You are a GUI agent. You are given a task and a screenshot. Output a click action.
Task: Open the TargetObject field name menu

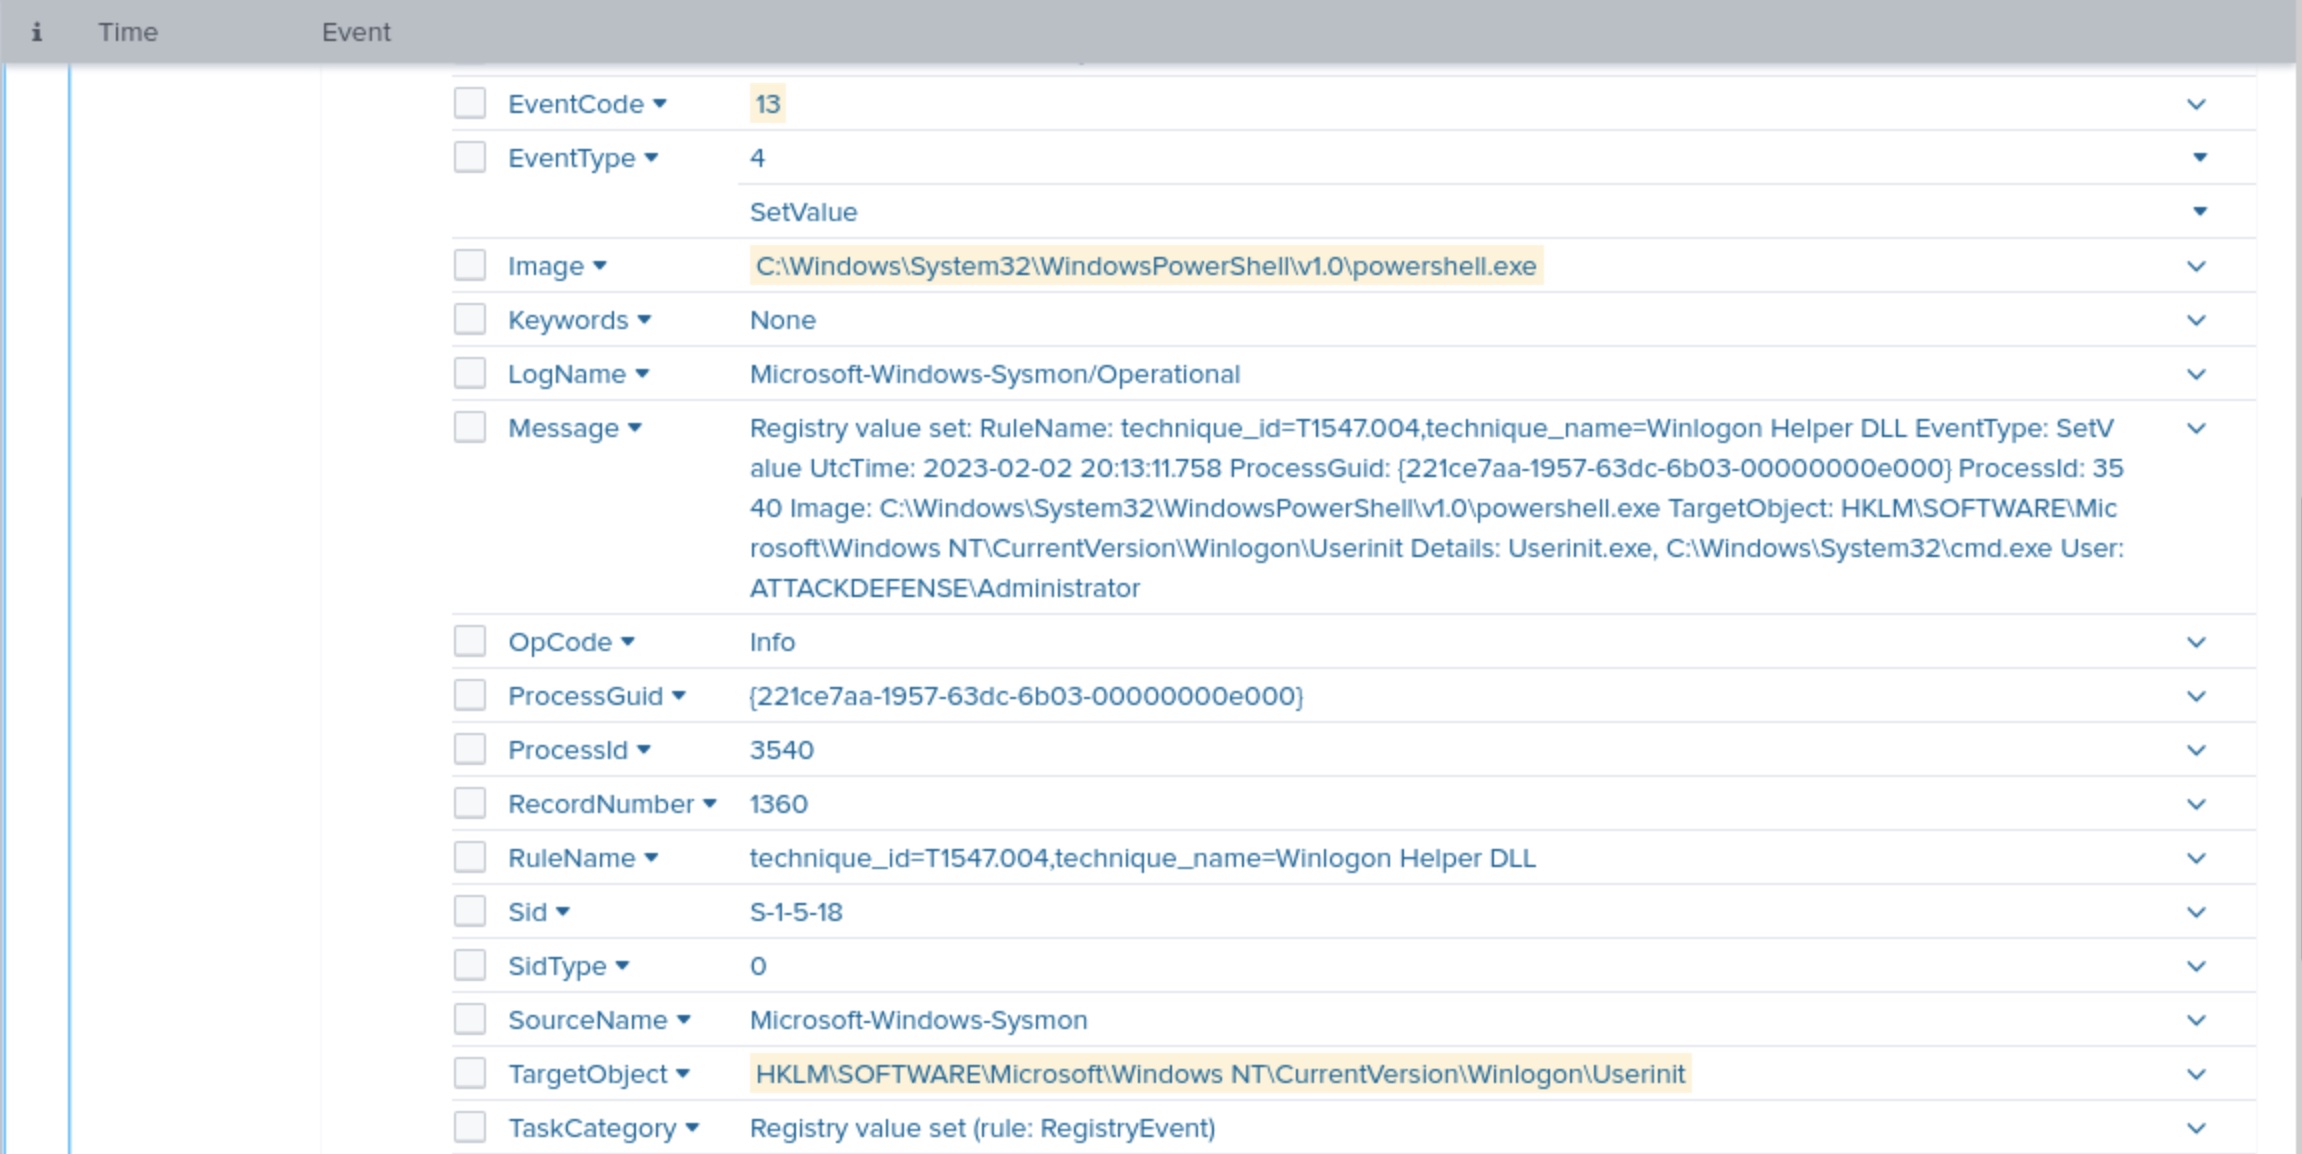[x=599, y=1074]
